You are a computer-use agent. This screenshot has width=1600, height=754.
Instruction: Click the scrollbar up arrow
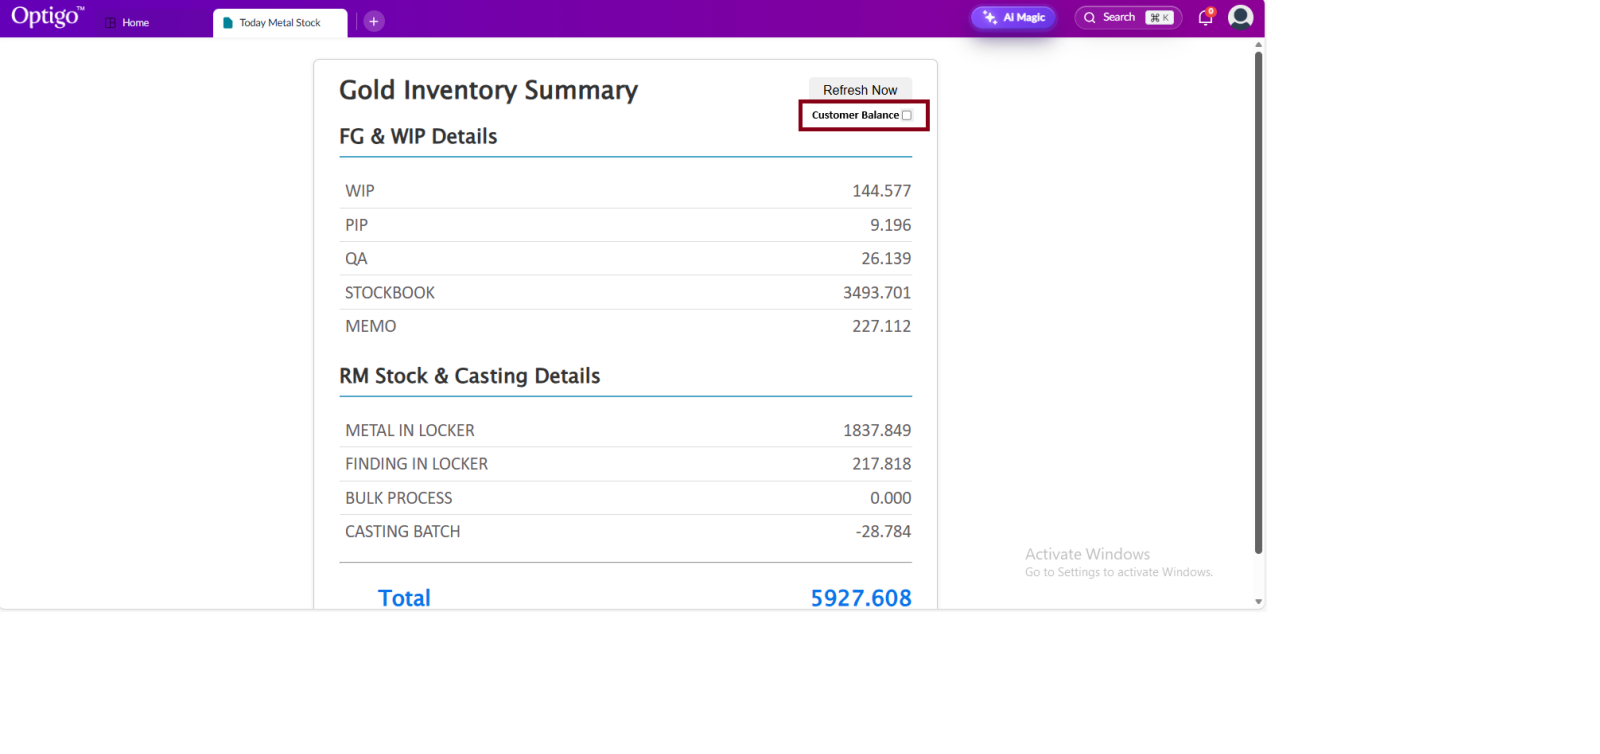1258,44
